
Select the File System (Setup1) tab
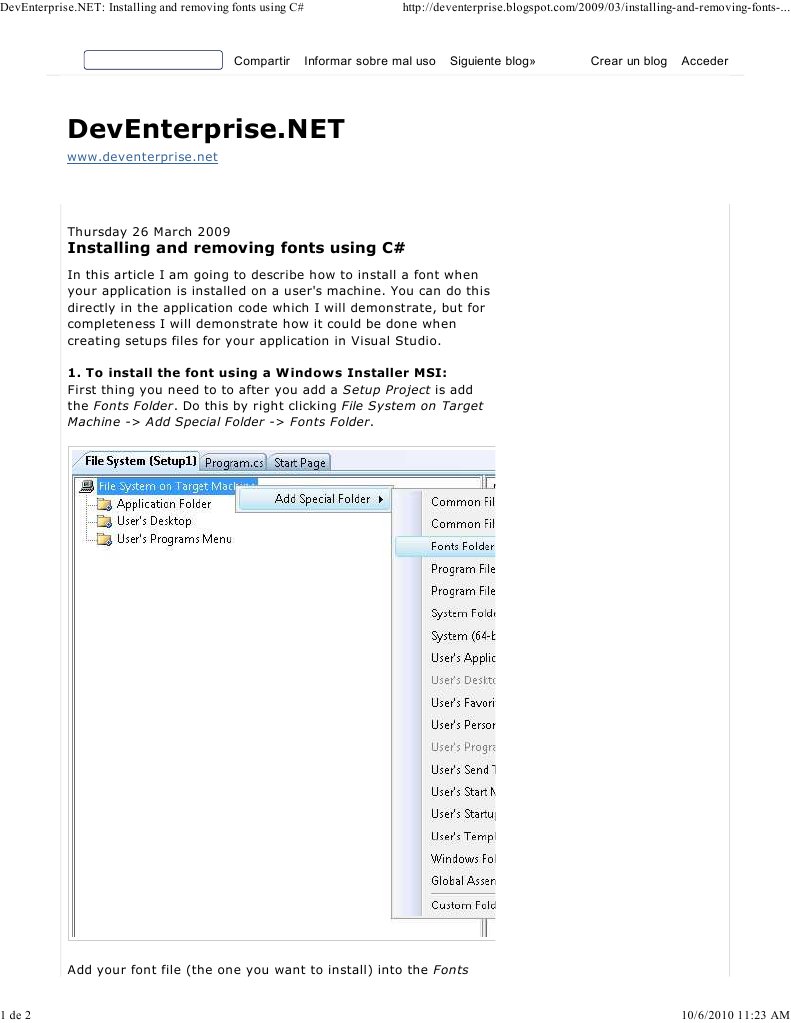click(140, 461)
